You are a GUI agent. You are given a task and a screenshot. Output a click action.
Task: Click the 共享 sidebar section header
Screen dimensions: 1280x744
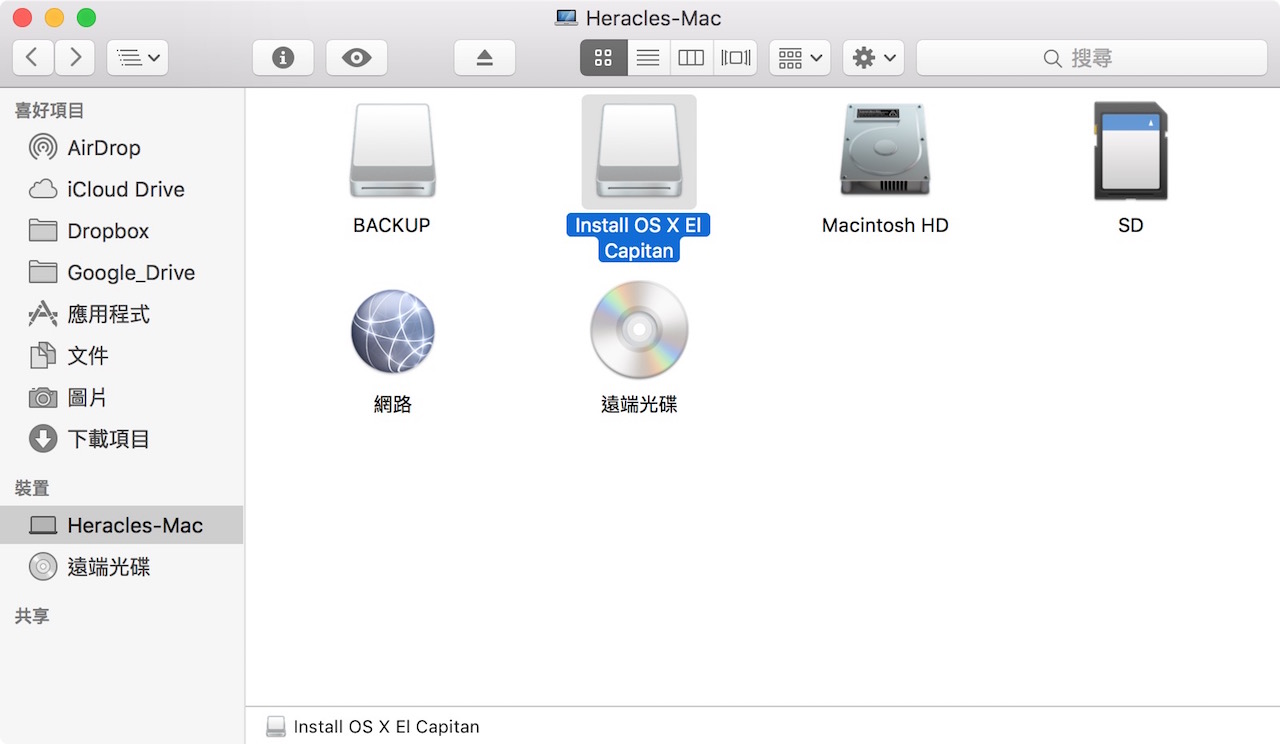32,616
